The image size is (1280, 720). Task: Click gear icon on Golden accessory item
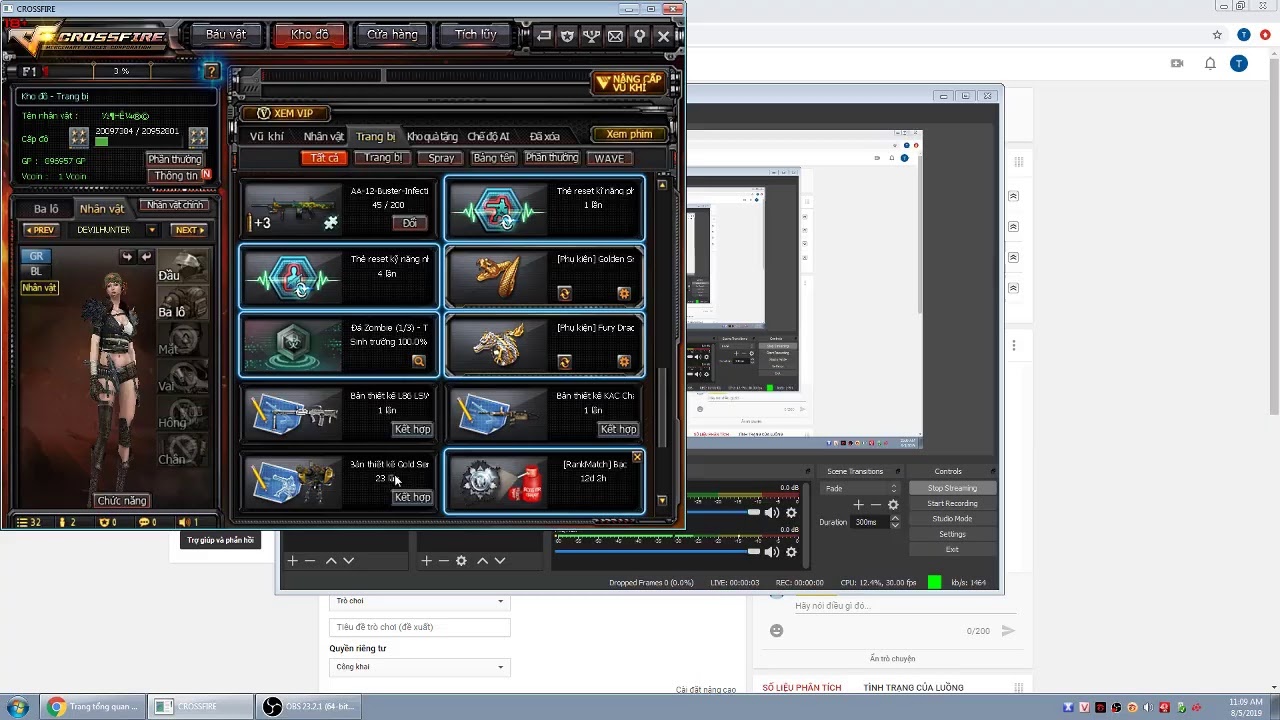624,293
